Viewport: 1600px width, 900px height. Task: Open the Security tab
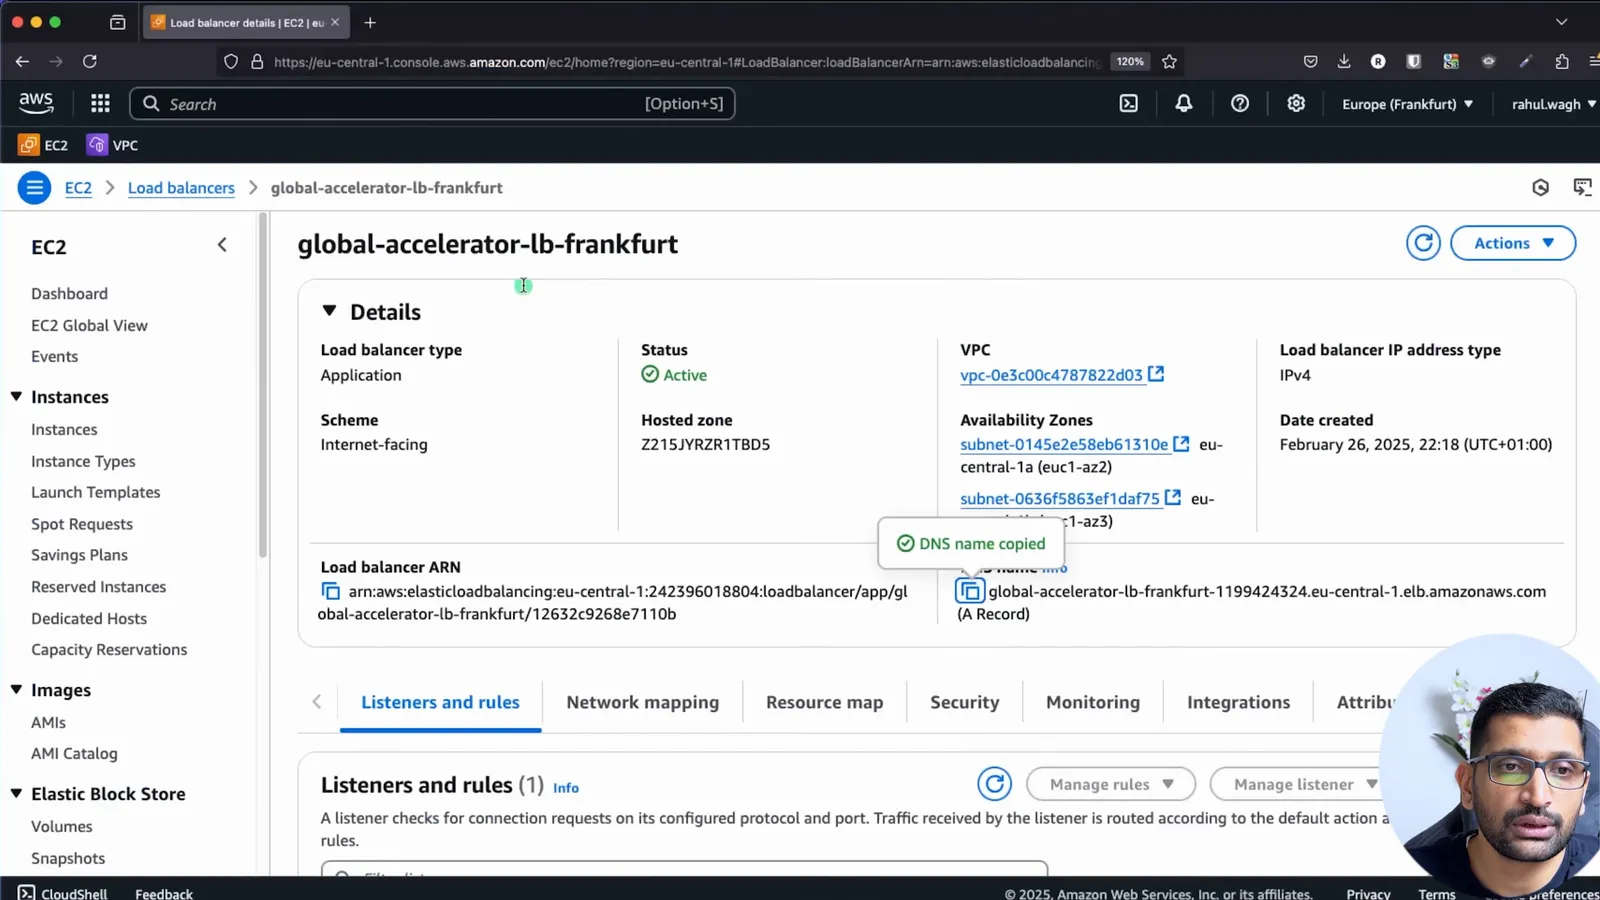coord(965,702)
